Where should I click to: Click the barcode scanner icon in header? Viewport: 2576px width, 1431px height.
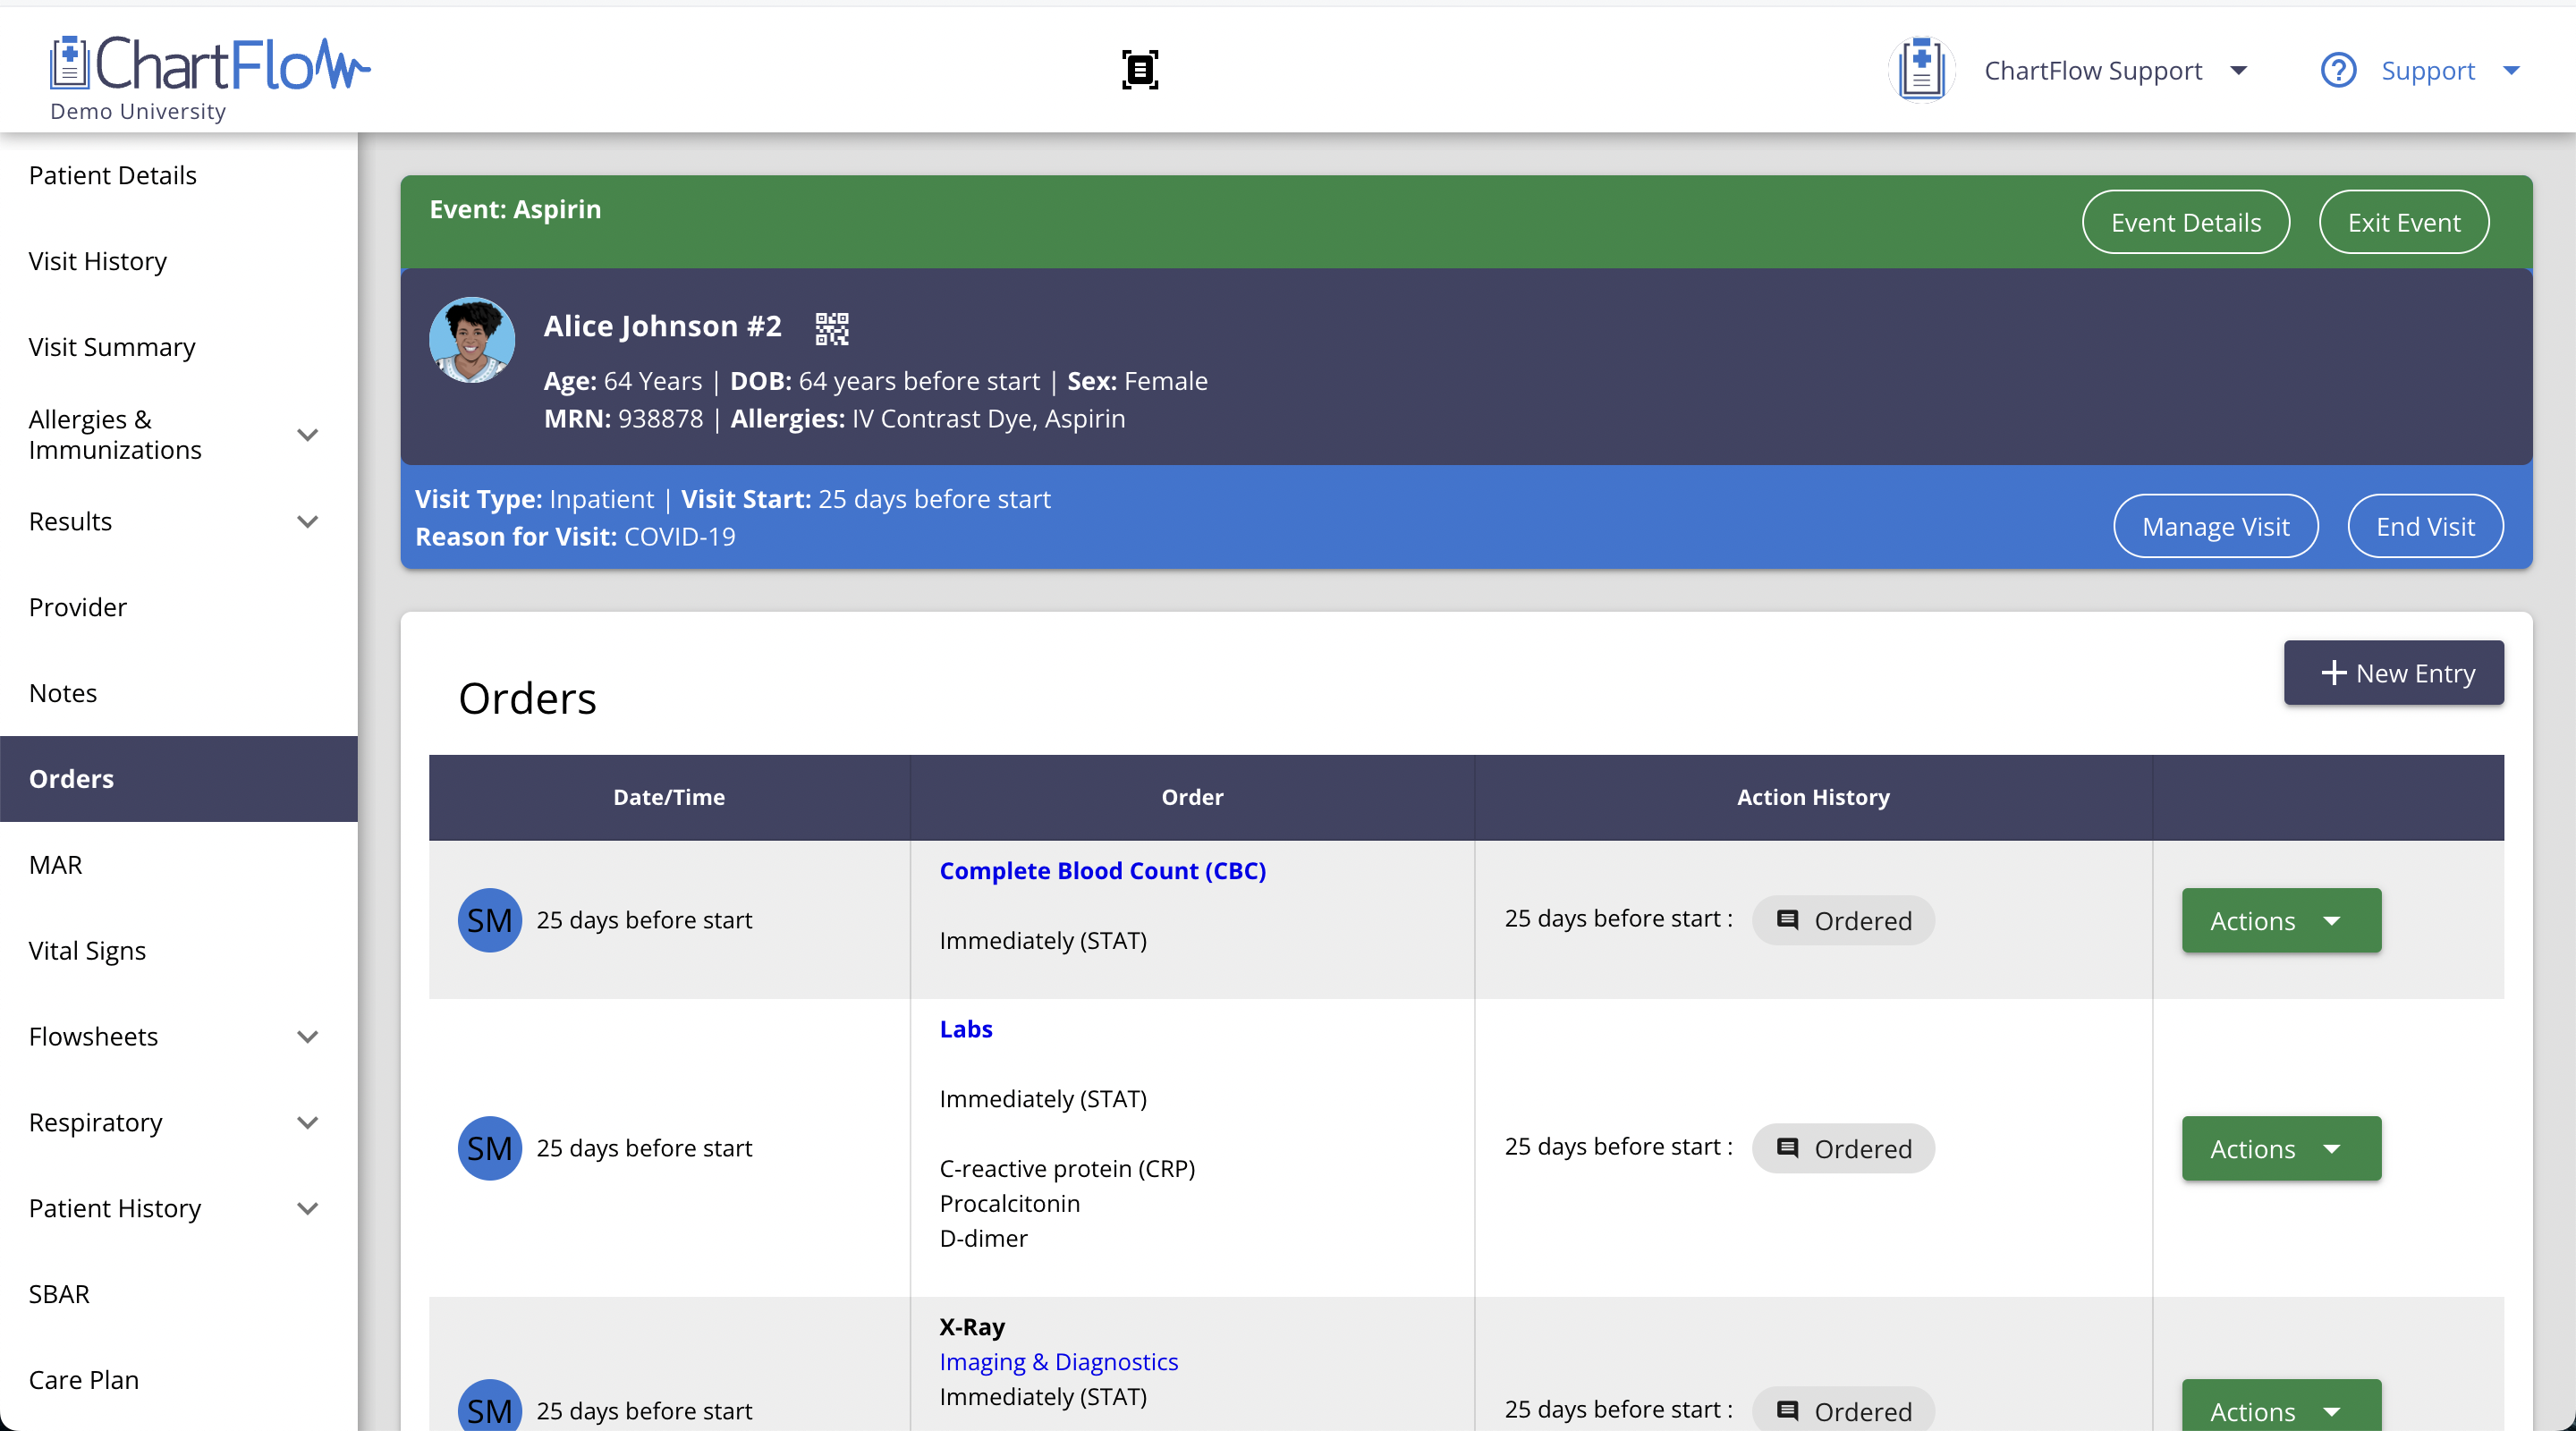[1140, 70]
